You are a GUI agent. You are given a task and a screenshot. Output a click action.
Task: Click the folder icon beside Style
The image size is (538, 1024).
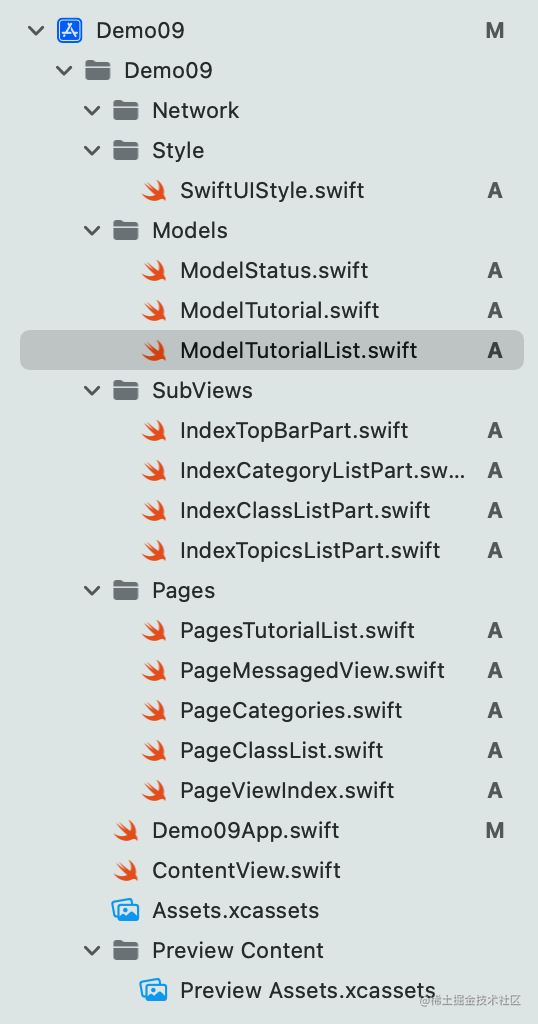pyautogui.click(x=125, y=150)
